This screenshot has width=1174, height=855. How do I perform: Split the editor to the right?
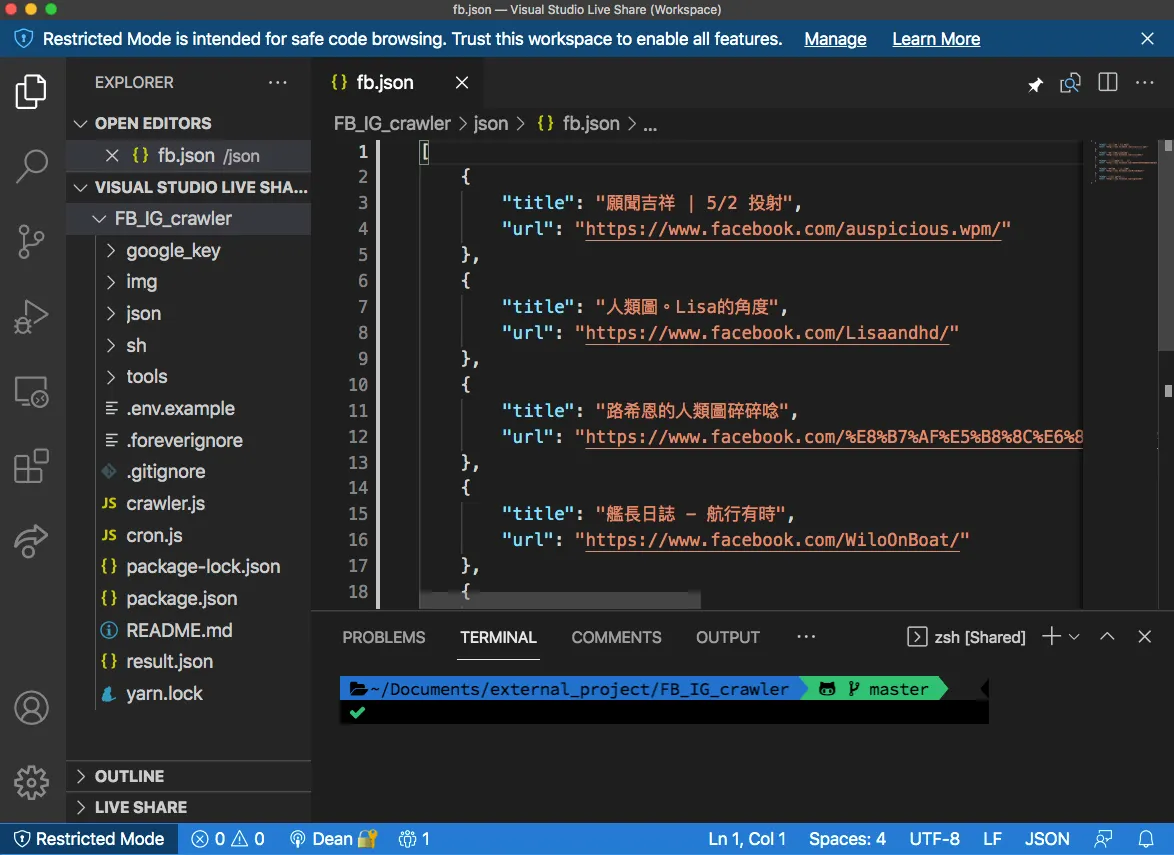tap(1108, 82)
